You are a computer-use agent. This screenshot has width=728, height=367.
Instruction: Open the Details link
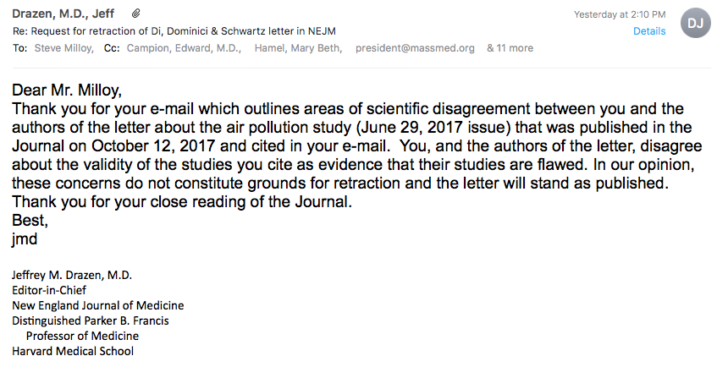point(649,31)
